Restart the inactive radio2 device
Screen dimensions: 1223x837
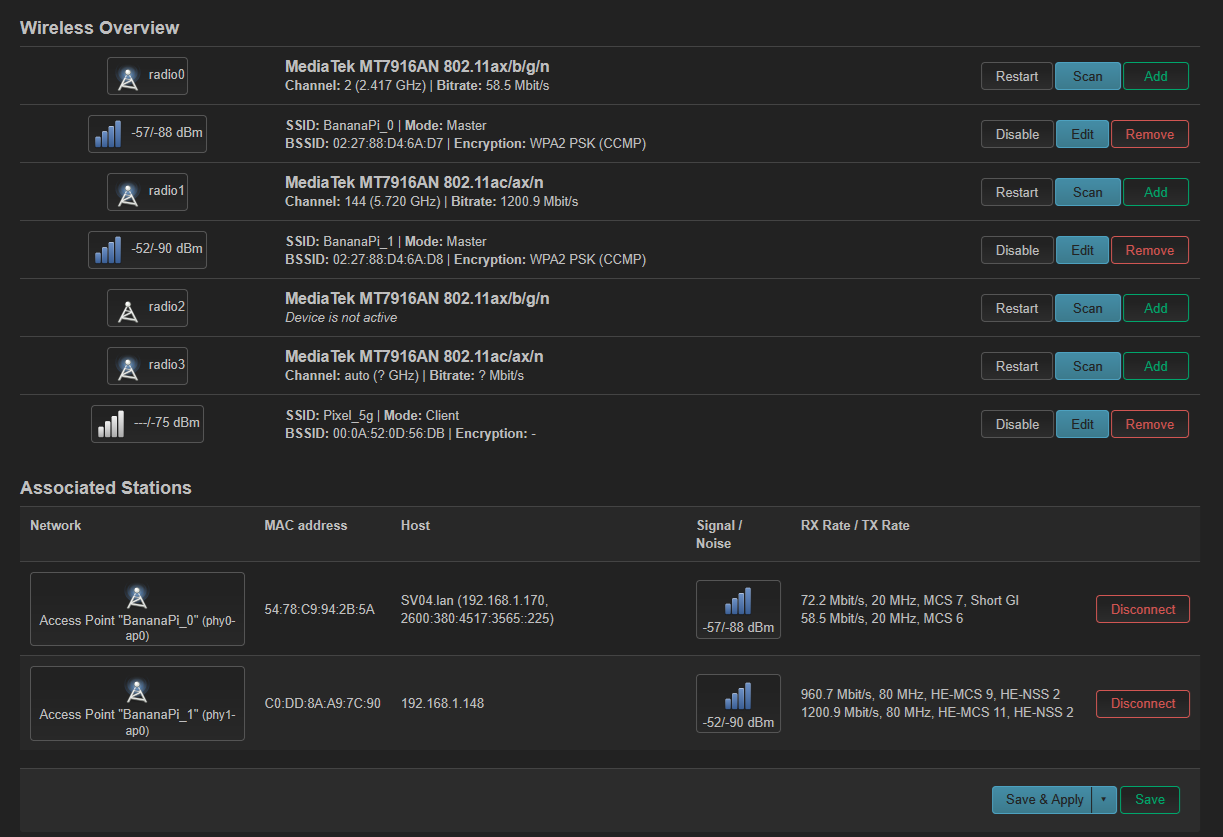click(1017, 308)
